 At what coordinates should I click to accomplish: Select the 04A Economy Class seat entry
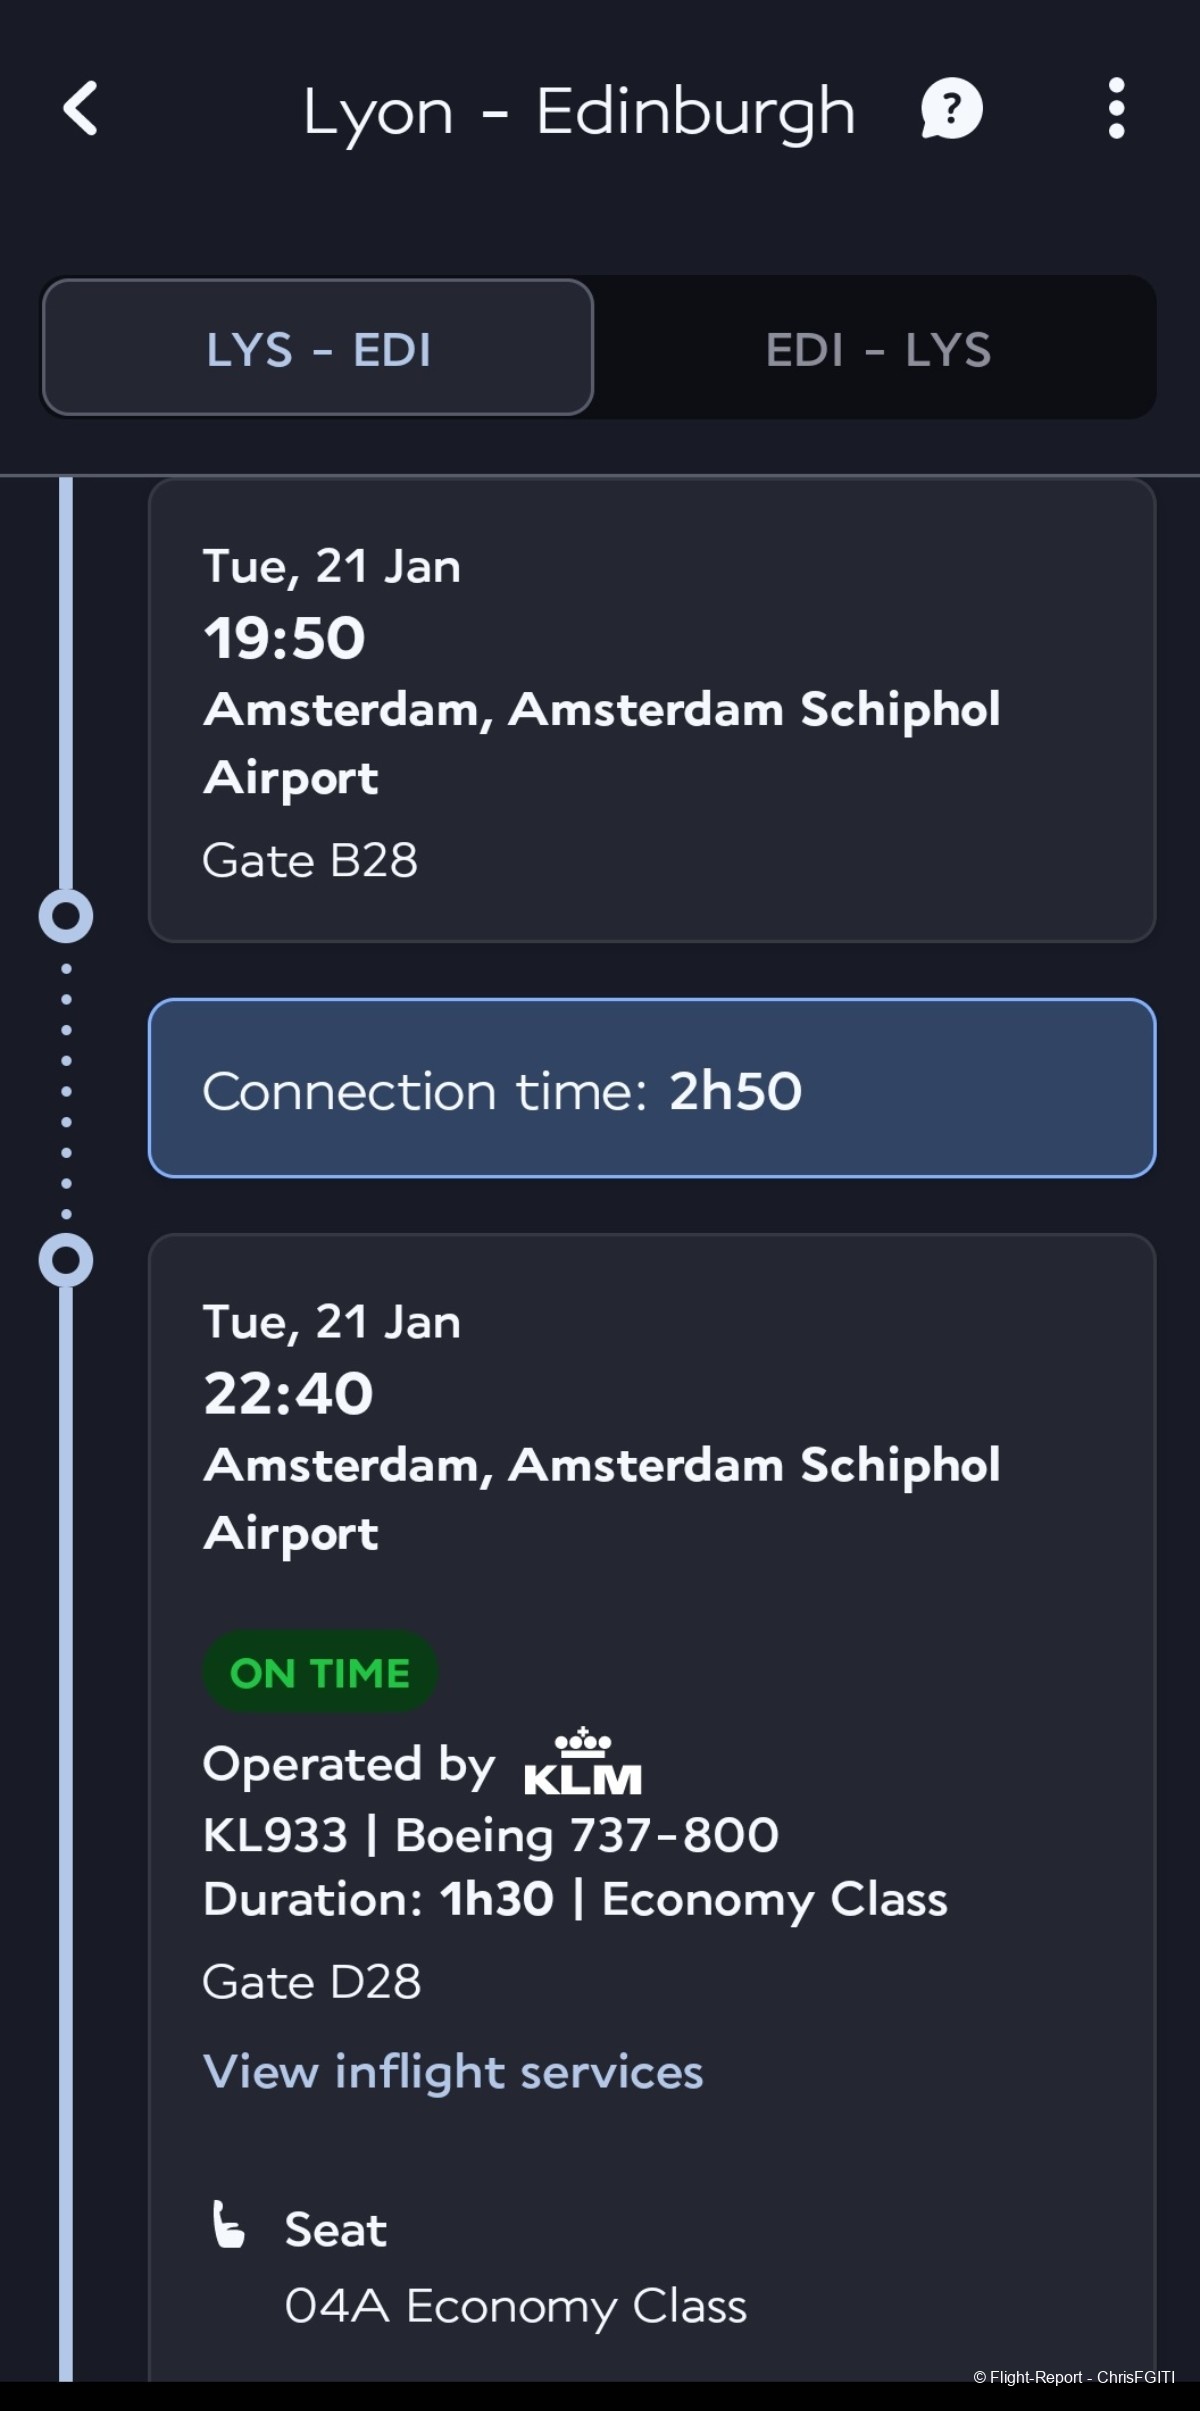coord(516,2307)
